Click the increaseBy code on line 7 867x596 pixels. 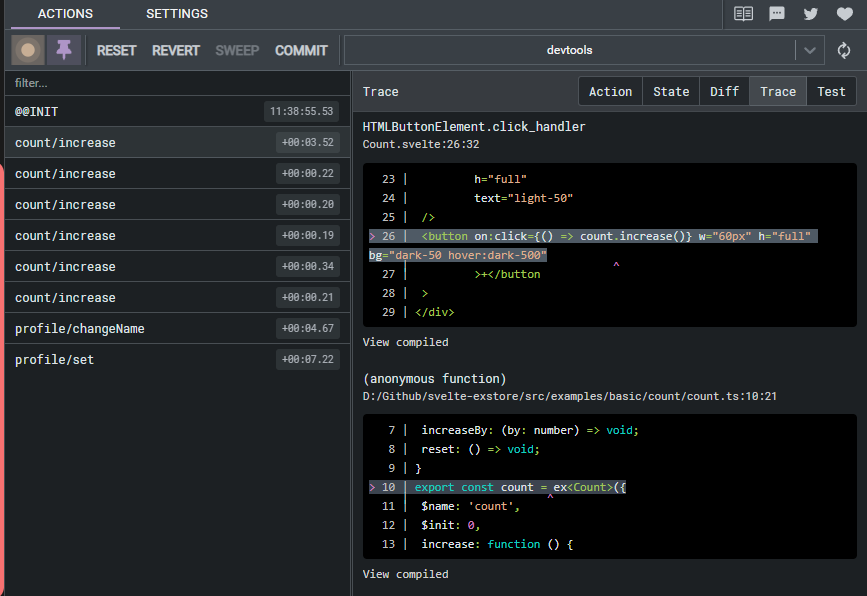[530, 430]
